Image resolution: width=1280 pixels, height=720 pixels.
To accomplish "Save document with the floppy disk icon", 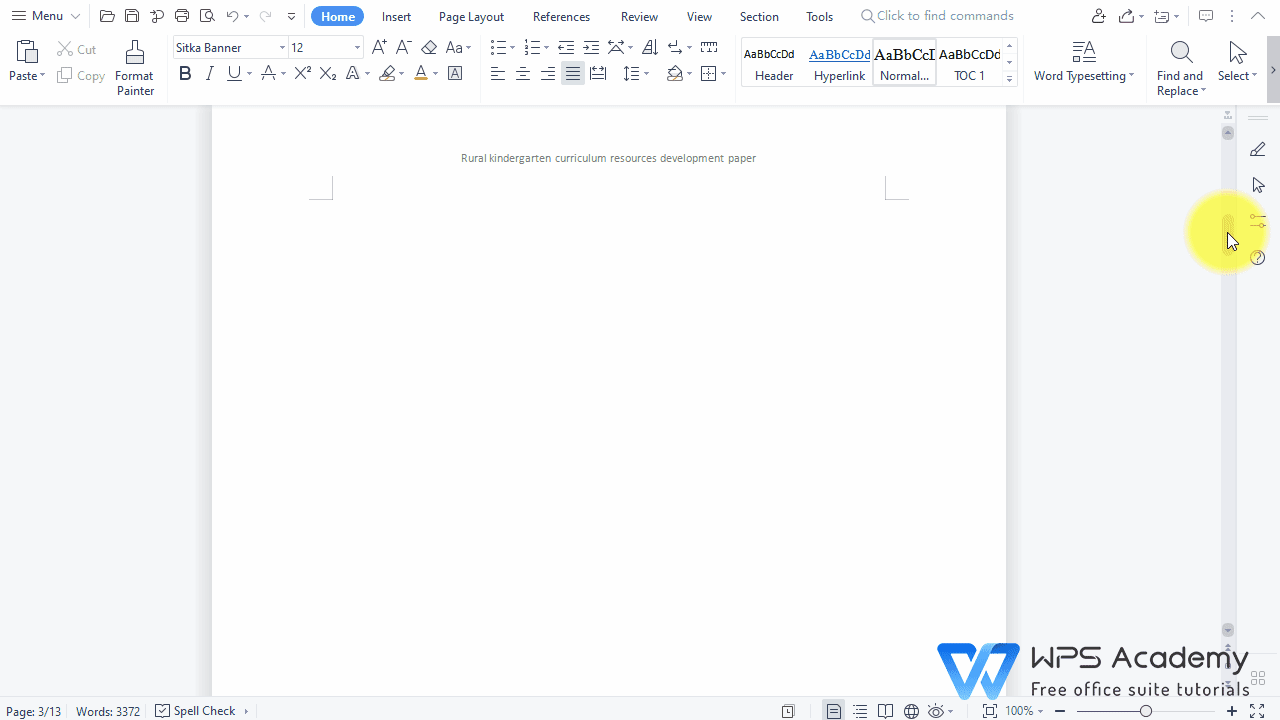I will (132, 16).
